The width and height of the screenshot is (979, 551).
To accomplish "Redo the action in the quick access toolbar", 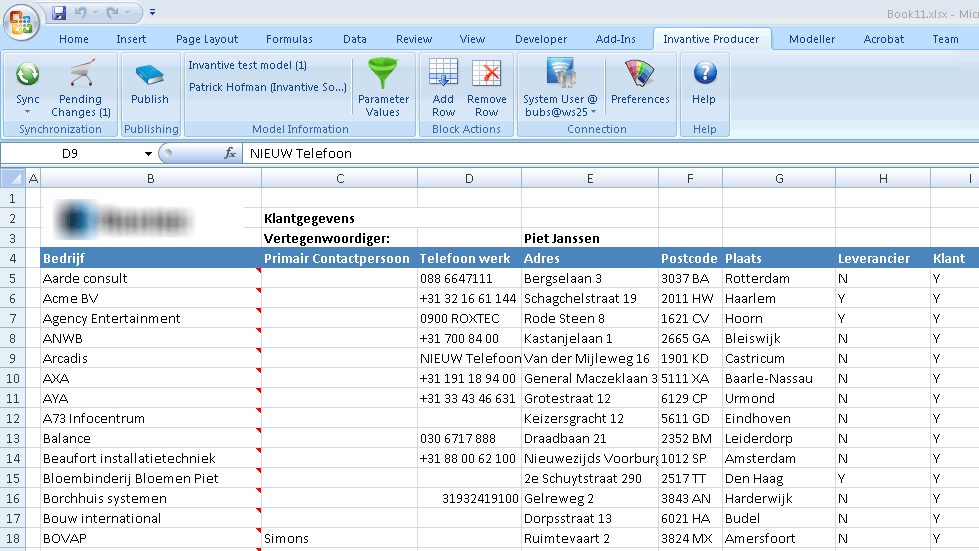I will pyautogui.click(x=112, y=12).
